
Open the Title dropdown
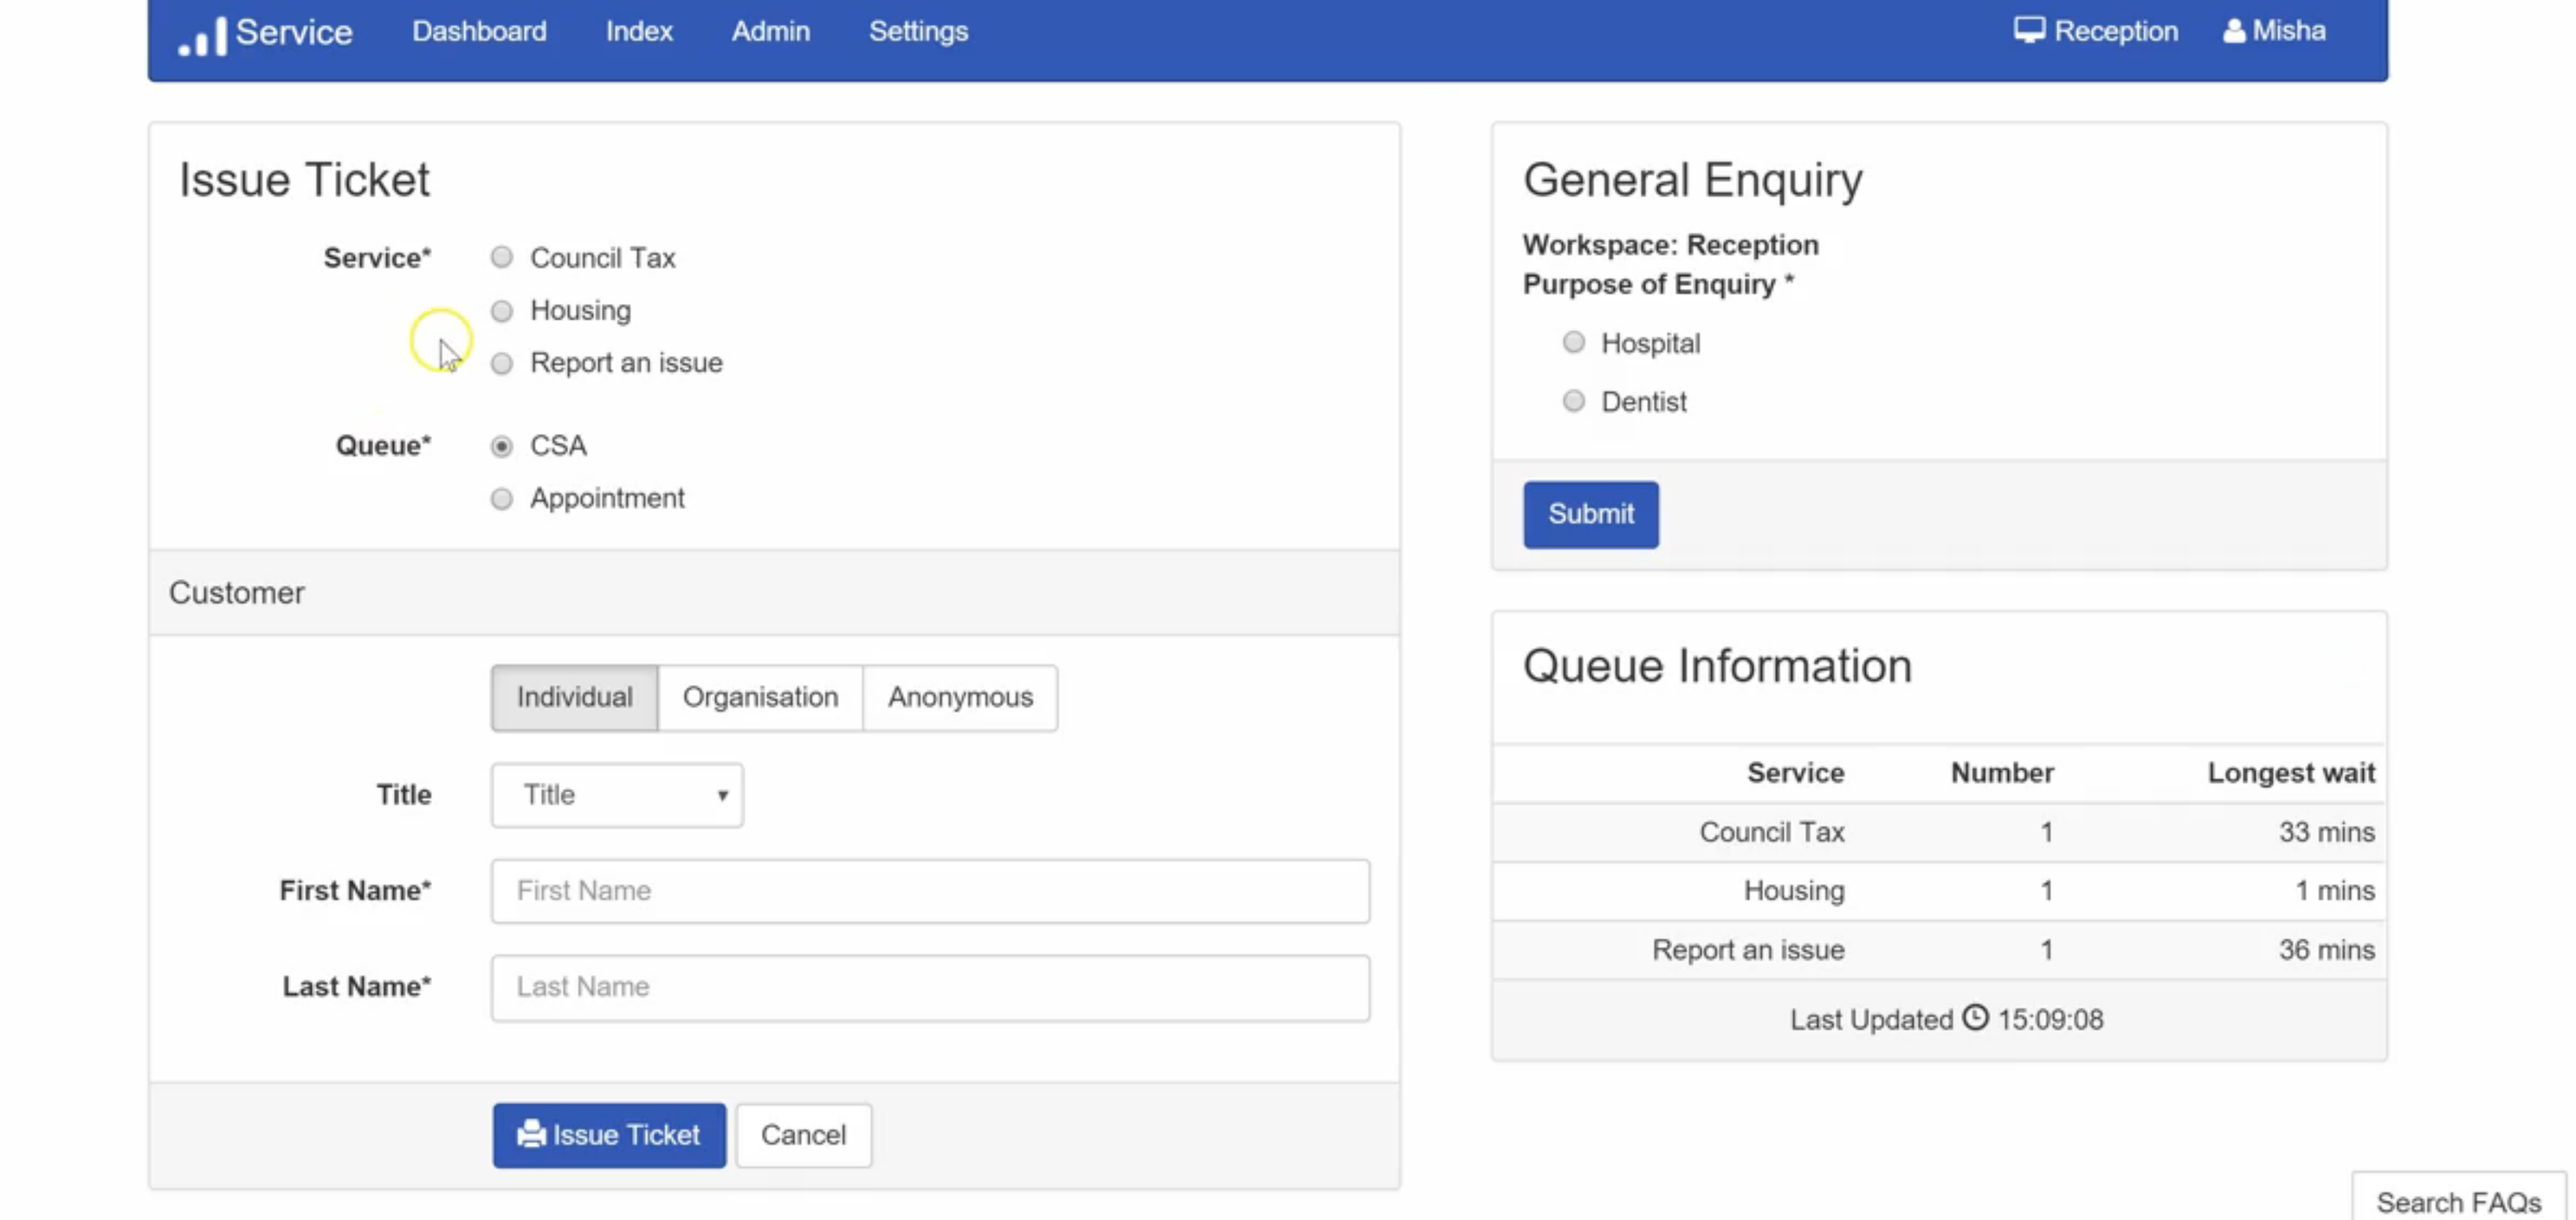click(x=617, y=795)
